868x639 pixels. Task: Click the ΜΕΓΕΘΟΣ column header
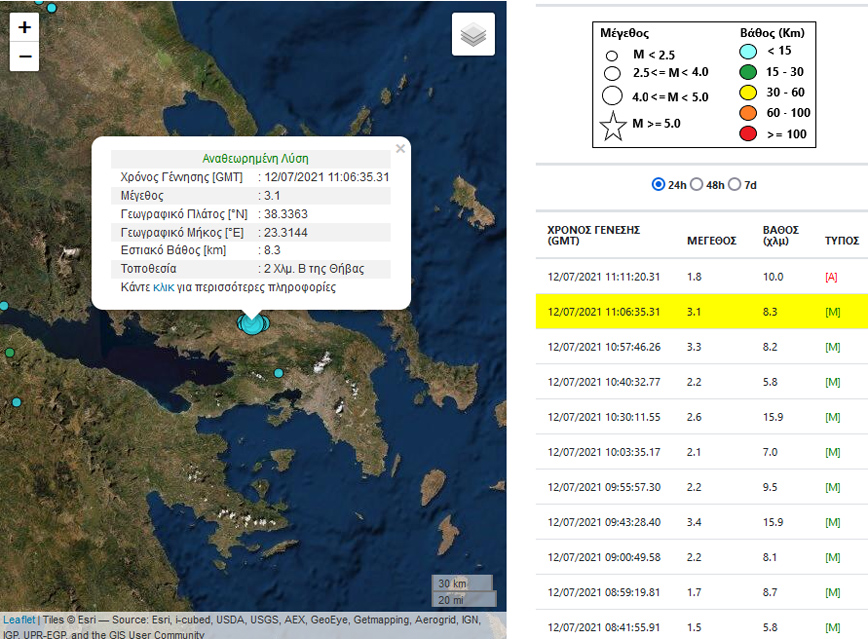point(711,241)
